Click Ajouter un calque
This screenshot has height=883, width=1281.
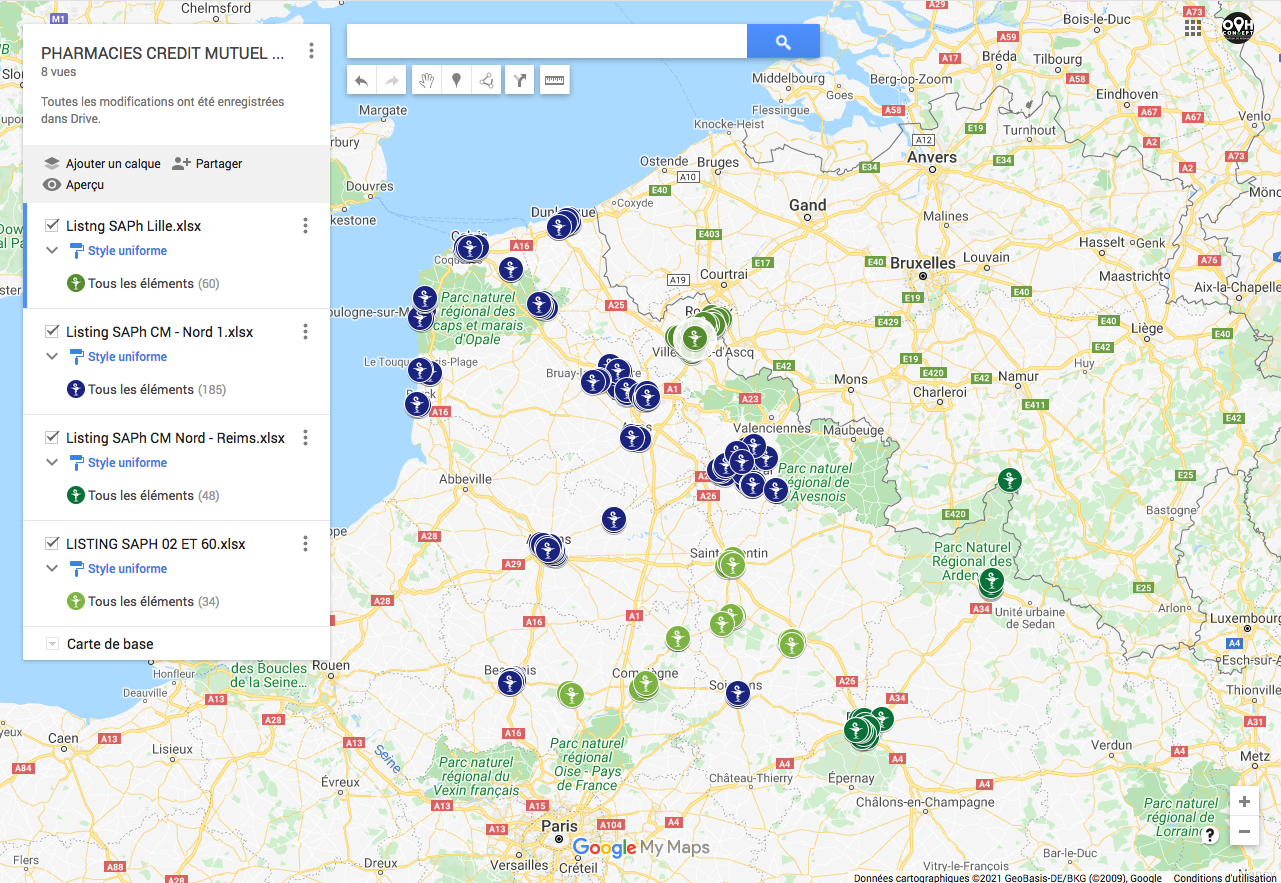(x=113, y=164)
